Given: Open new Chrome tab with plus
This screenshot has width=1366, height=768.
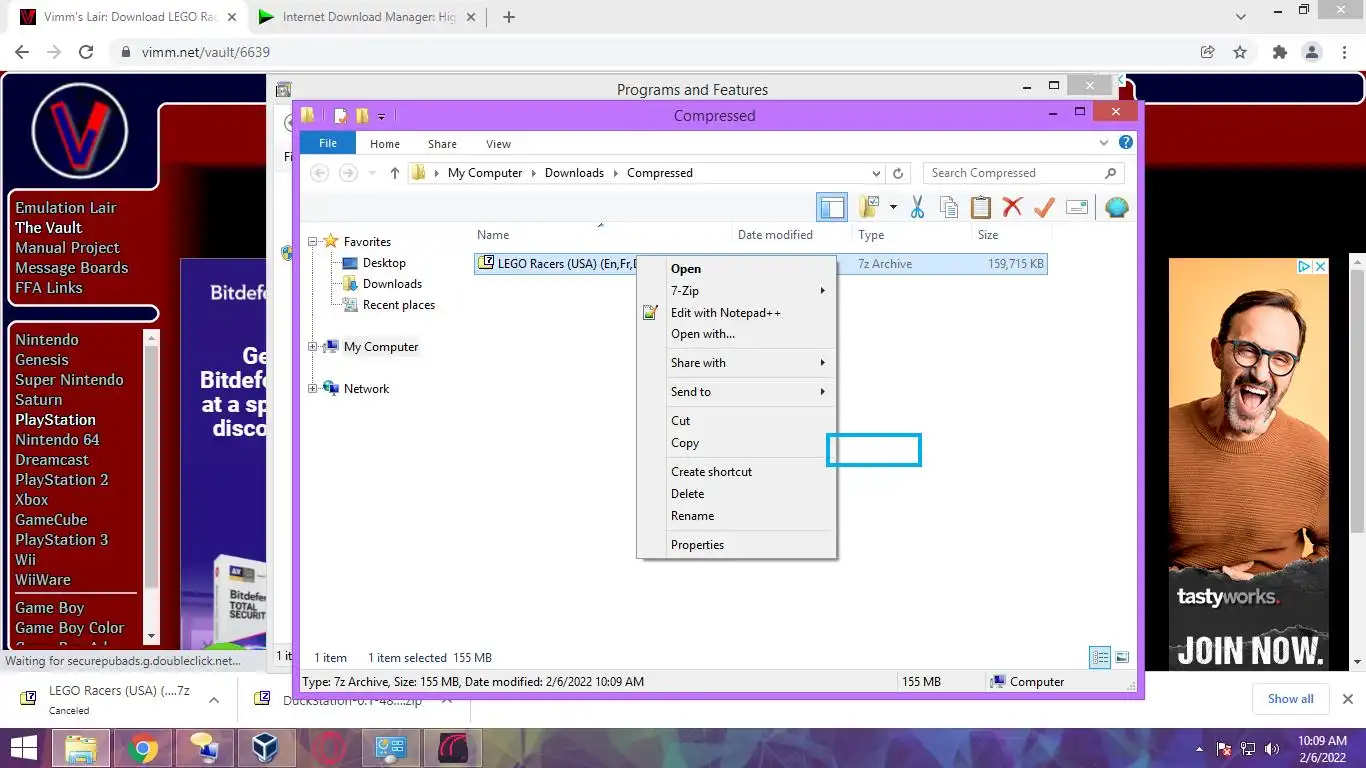Looking at the screenshot, I should (x=508, y=17).
